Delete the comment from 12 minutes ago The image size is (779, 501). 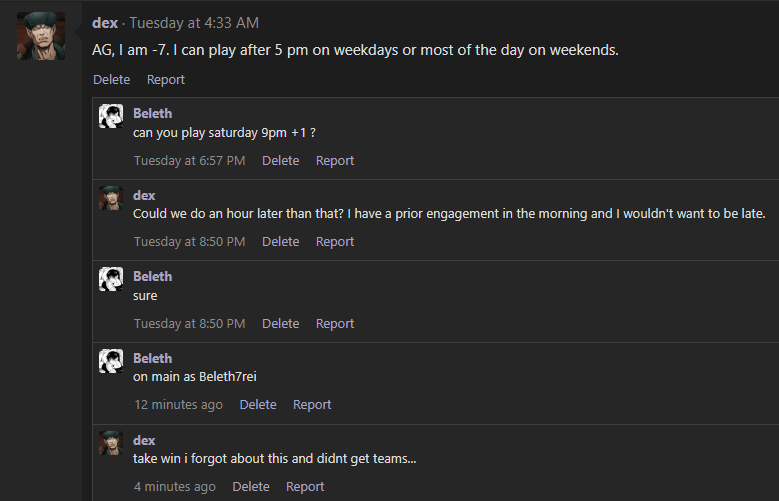(x=258, y=405)
